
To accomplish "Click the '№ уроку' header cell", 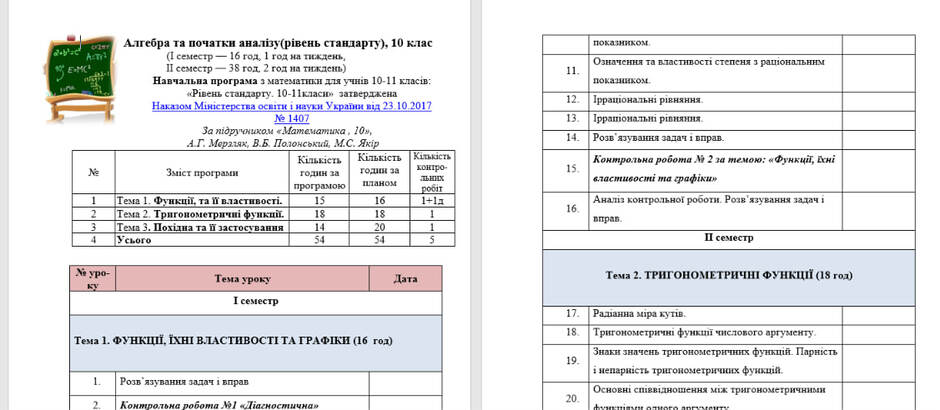I will tap(93, 279).
